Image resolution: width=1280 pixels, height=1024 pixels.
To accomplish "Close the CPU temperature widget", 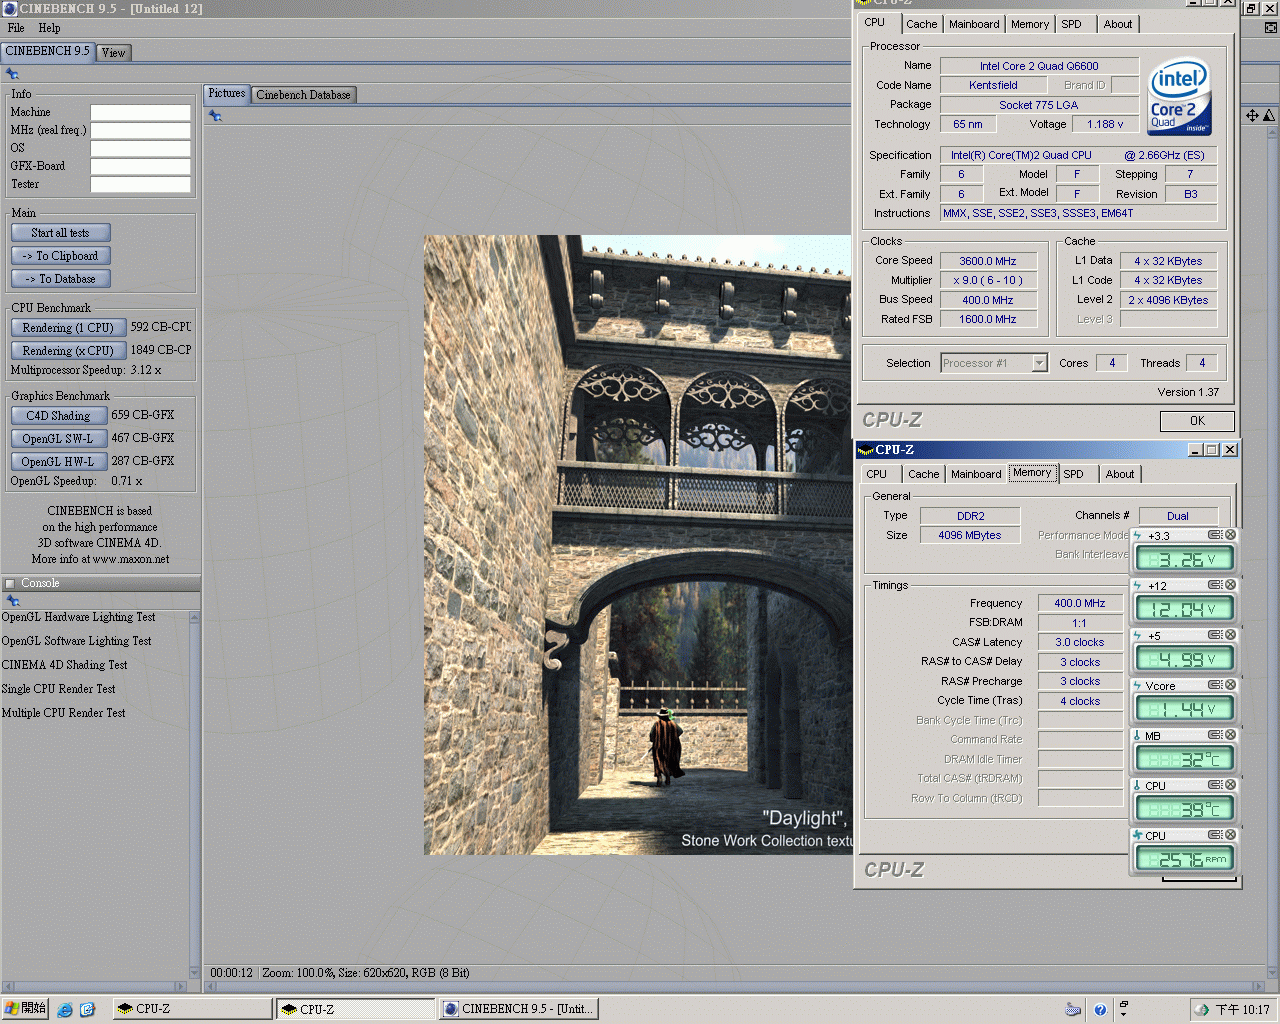I will pyautogui.click(x=1231, y=785).
